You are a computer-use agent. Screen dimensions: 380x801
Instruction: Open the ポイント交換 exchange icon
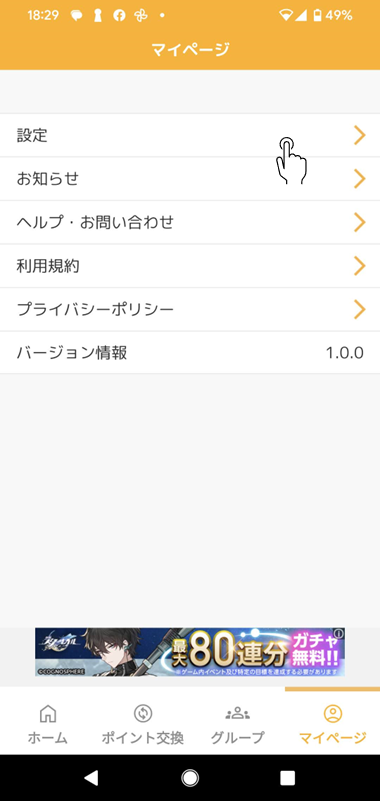(142, 713)
